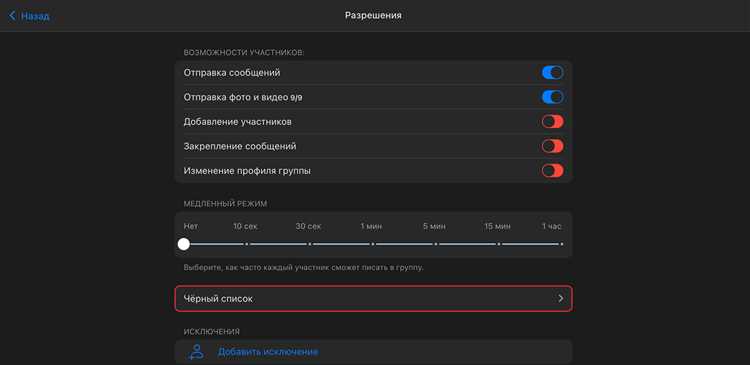Image resolution: width=750 pixels, height=365 pixels.
Task: Toggle Отправка фото и видео permission
Action: (552, 97)
